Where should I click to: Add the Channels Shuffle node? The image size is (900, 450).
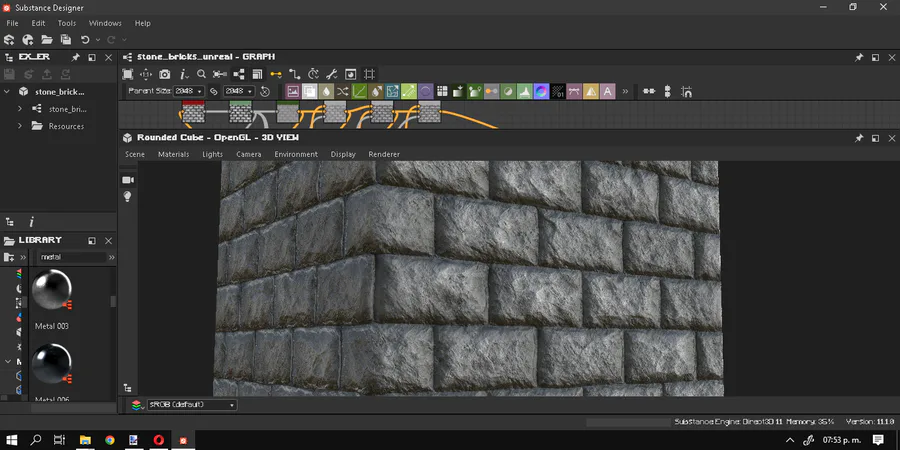(343, 91)
